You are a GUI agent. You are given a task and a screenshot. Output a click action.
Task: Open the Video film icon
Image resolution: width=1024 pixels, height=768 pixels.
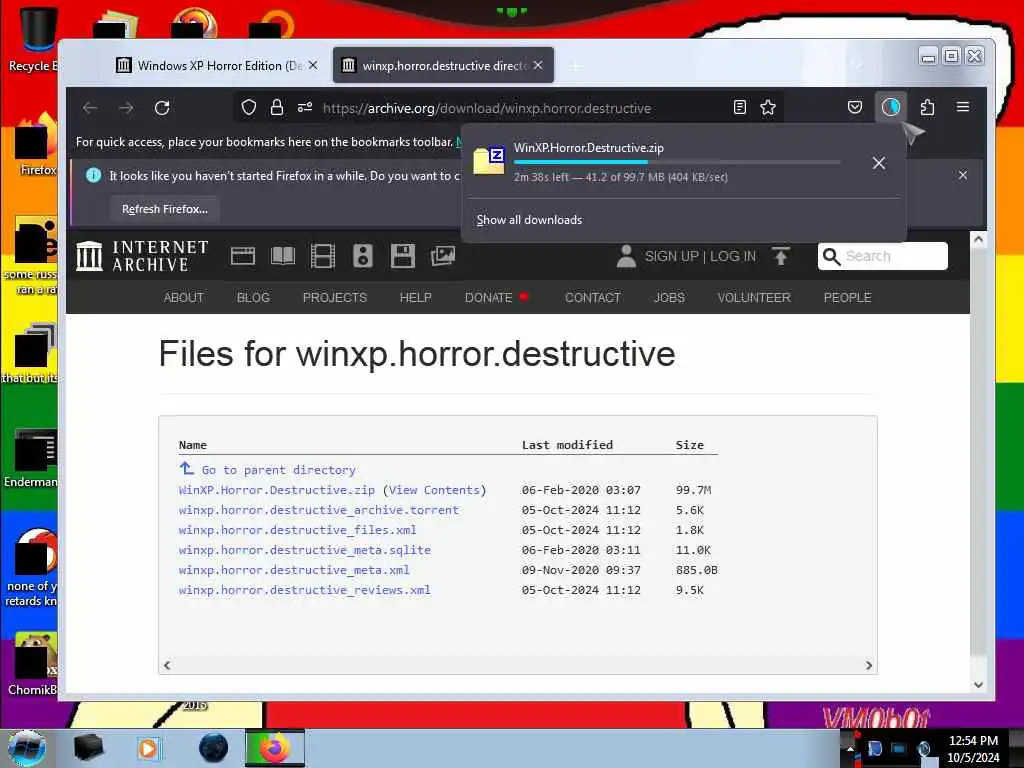tap(323, 255)
